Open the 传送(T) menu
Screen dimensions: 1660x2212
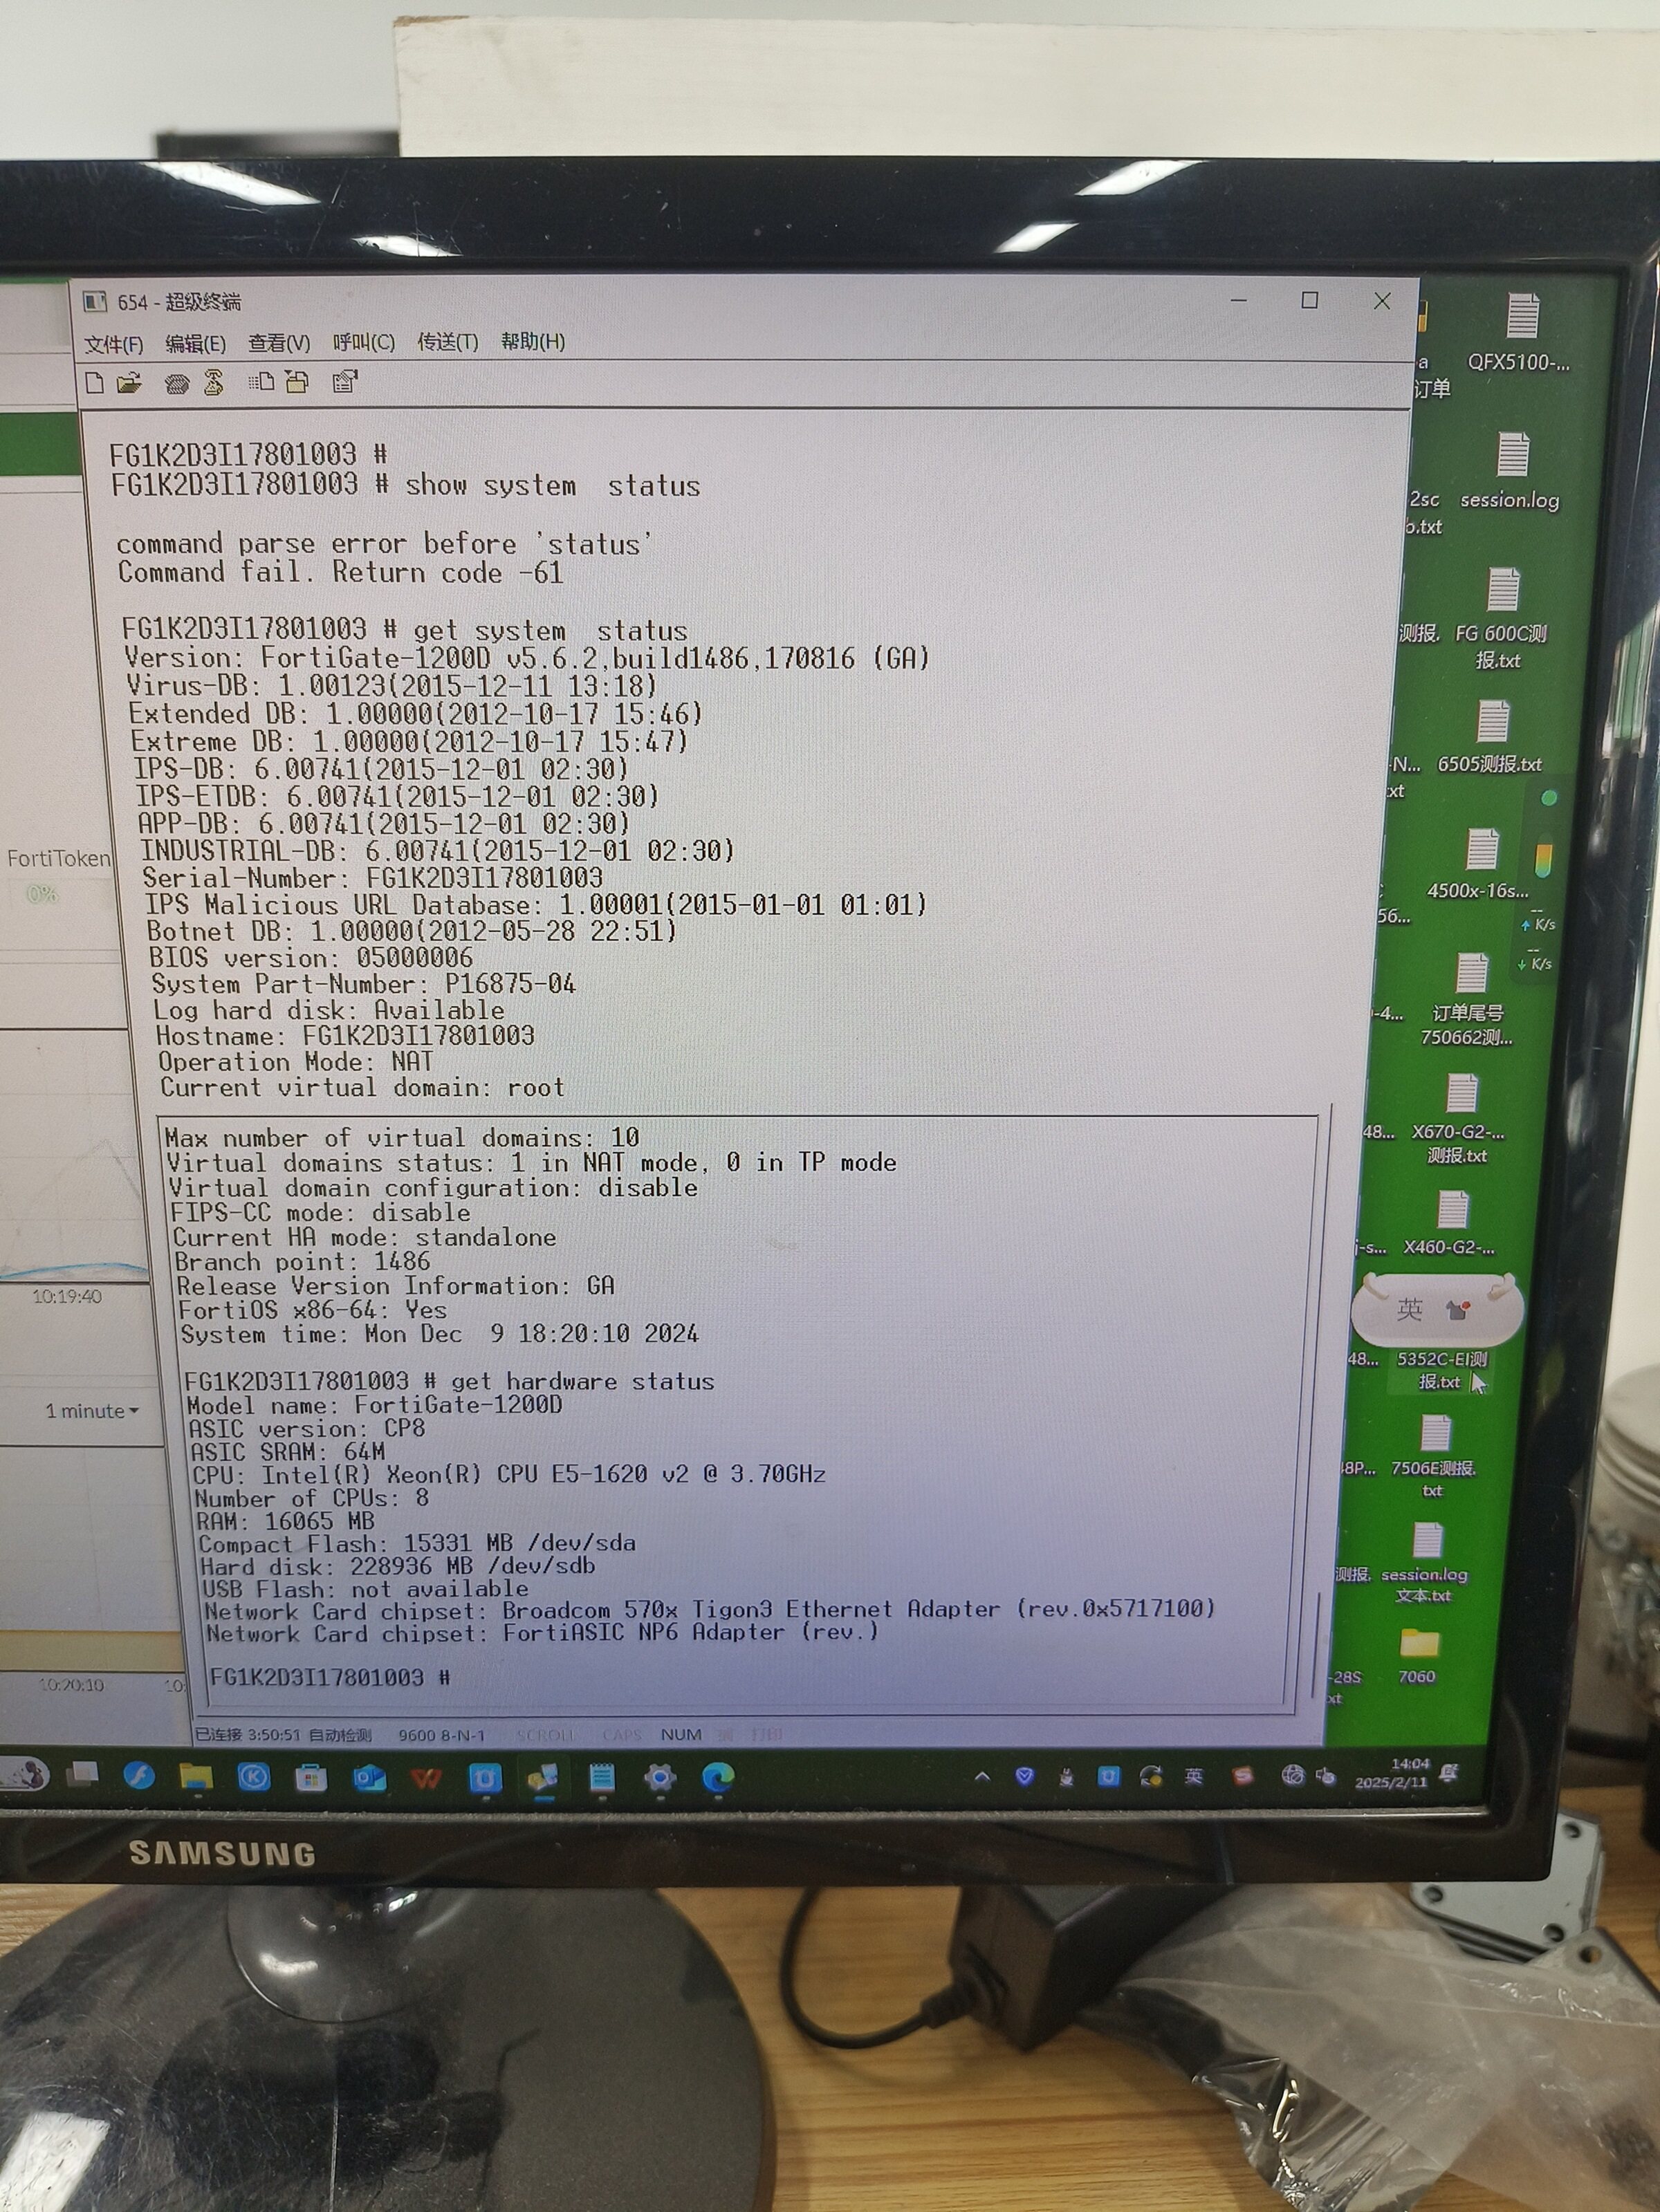coord(447,342)
